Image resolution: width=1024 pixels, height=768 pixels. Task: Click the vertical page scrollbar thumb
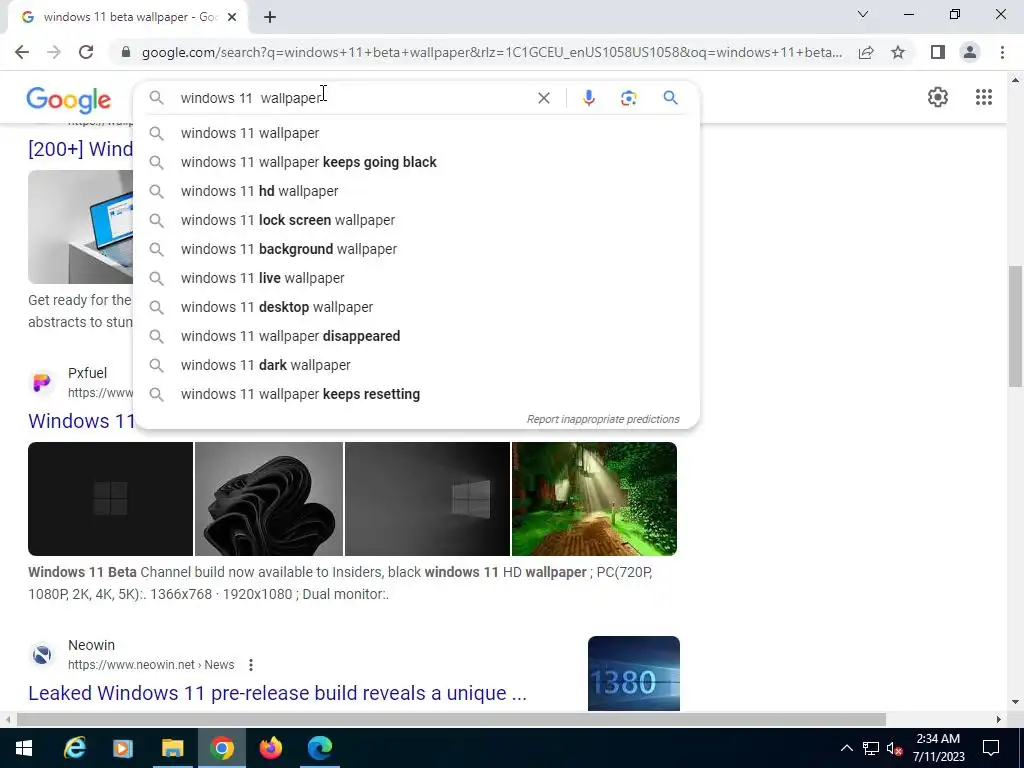[x=1015, y=326]
